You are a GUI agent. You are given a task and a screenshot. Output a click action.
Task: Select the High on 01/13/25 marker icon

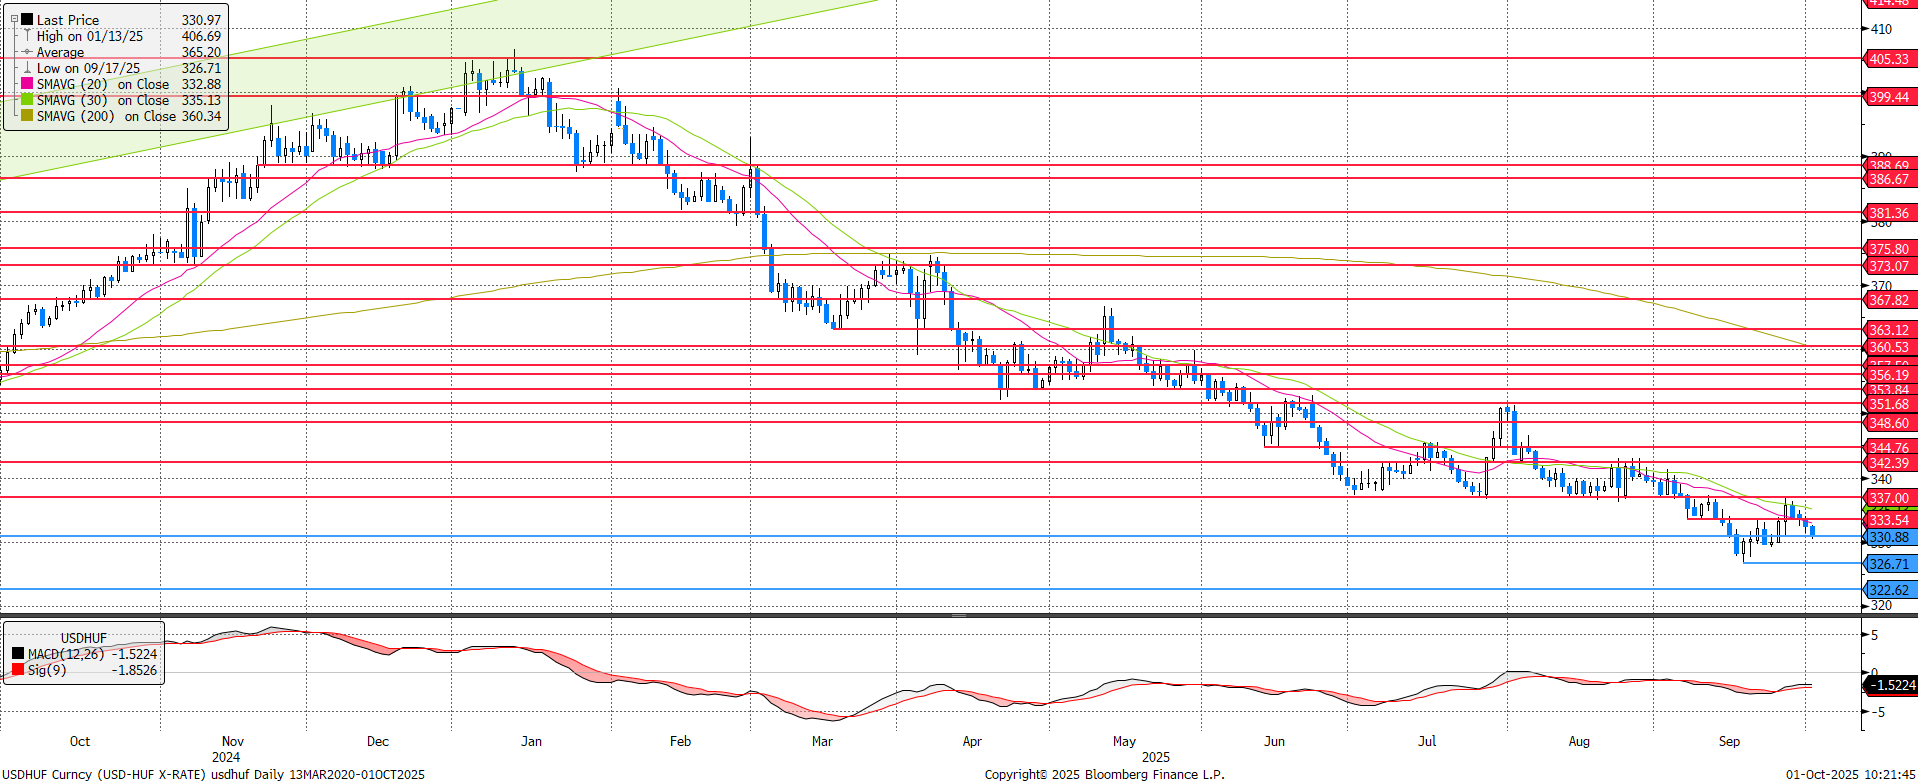27,36
